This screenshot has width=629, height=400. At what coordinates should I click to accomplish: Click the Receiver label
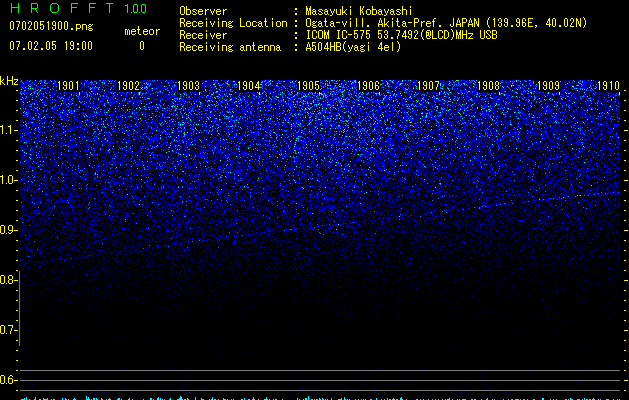point(203,35)
